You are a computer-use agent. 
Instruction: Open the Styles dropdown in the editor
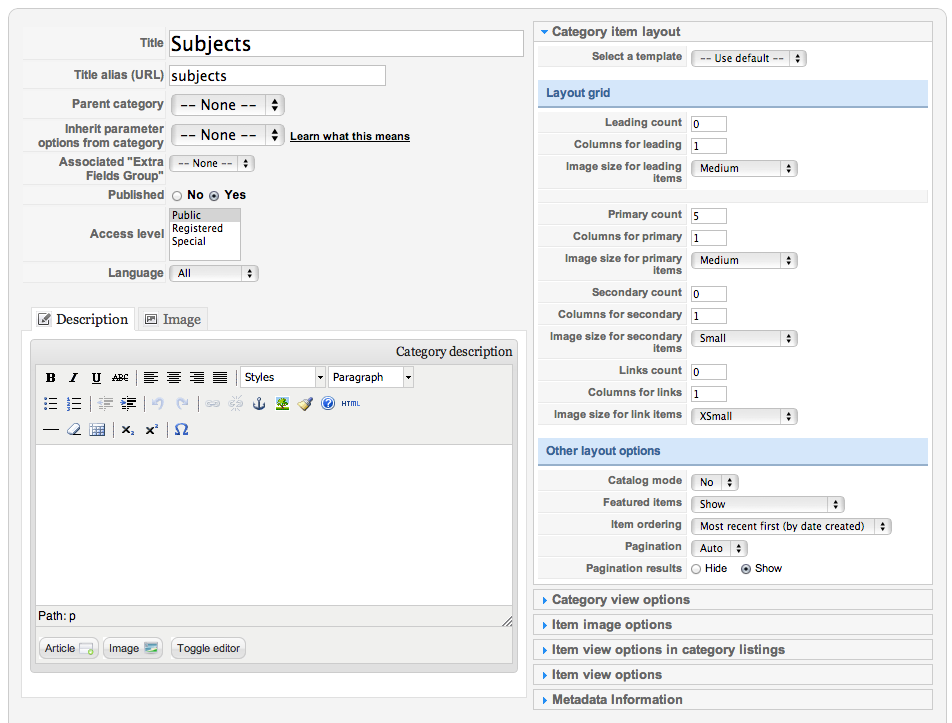(283, 378)
